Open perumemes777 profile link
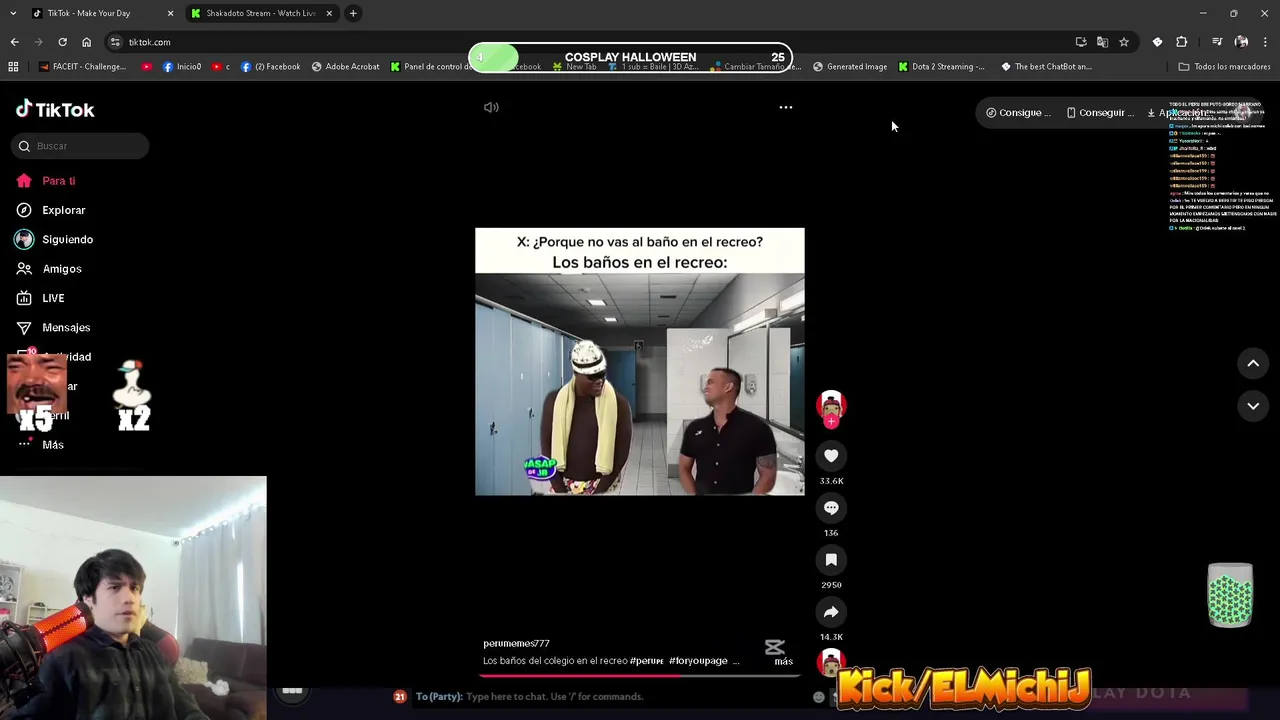This screenshot has width=1280, height=720. [516, 643]
